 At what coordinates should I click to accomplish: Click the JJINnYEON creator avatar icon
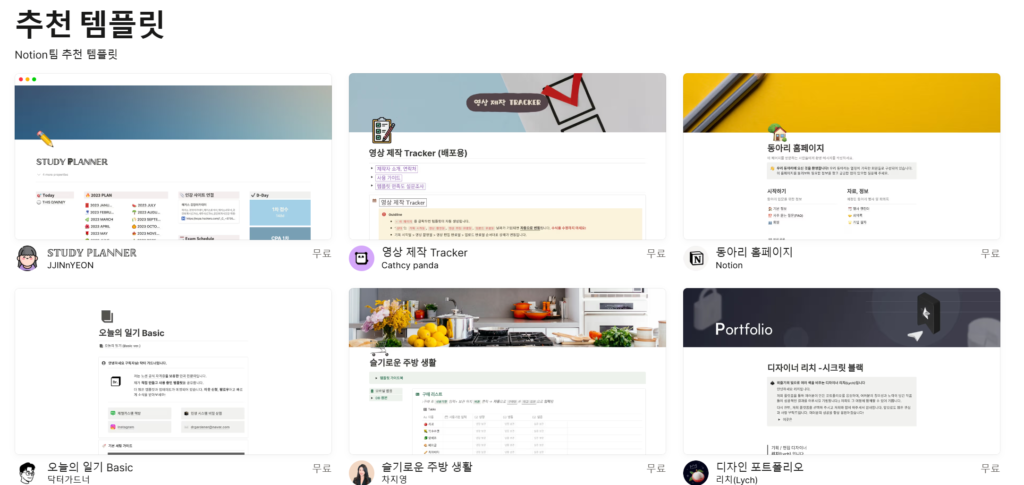[27, 258]
